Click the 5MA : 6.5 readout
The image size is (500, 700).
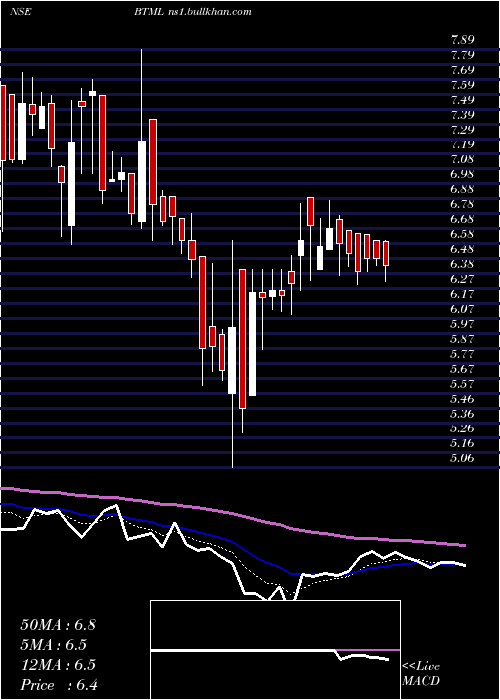[54, 645]
